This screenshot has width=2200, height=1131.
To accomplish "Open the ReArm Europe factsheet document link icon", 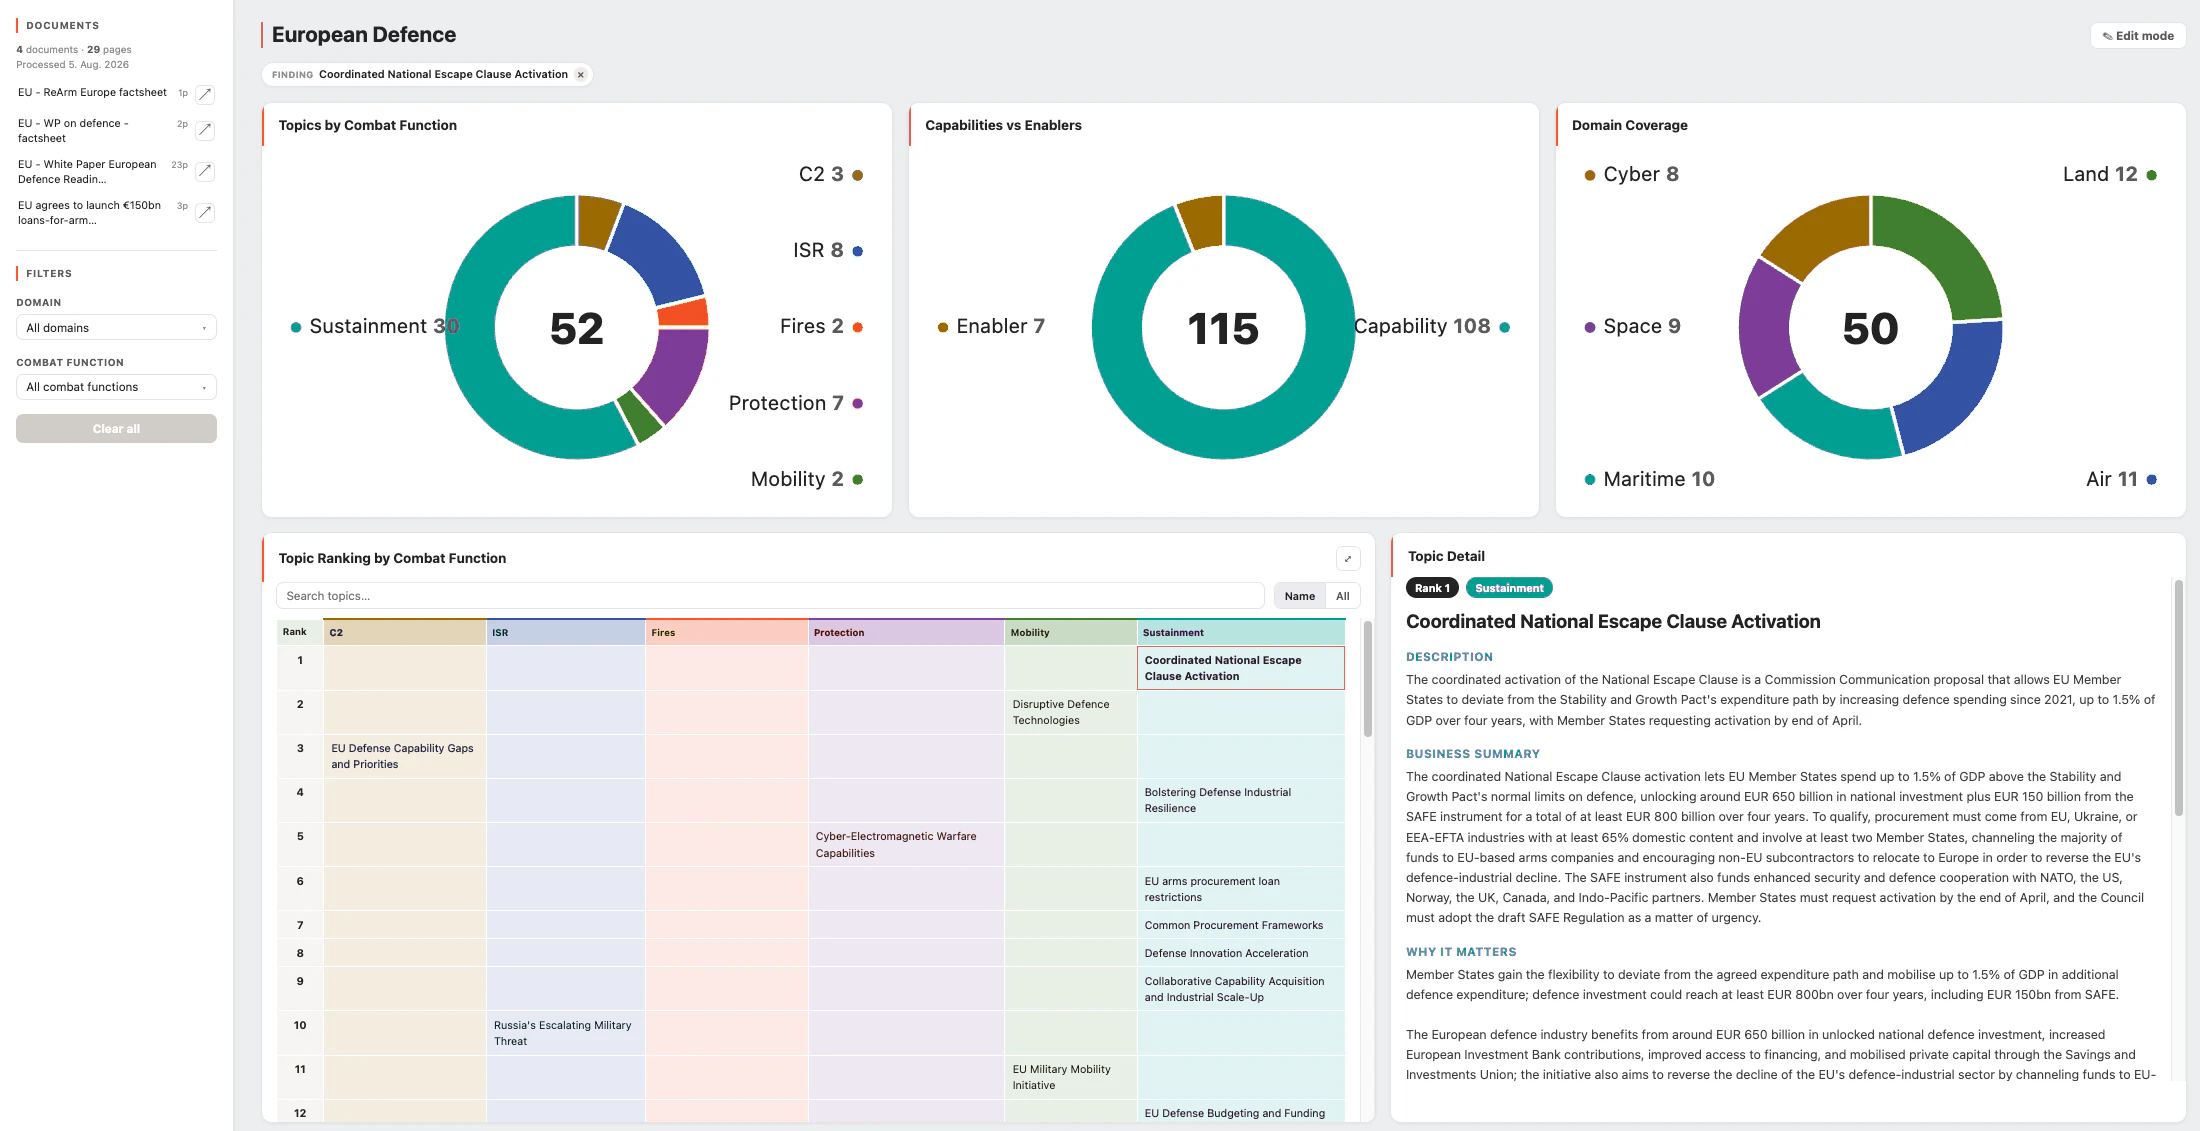I will pyautogui.click(x=205, y=94).
